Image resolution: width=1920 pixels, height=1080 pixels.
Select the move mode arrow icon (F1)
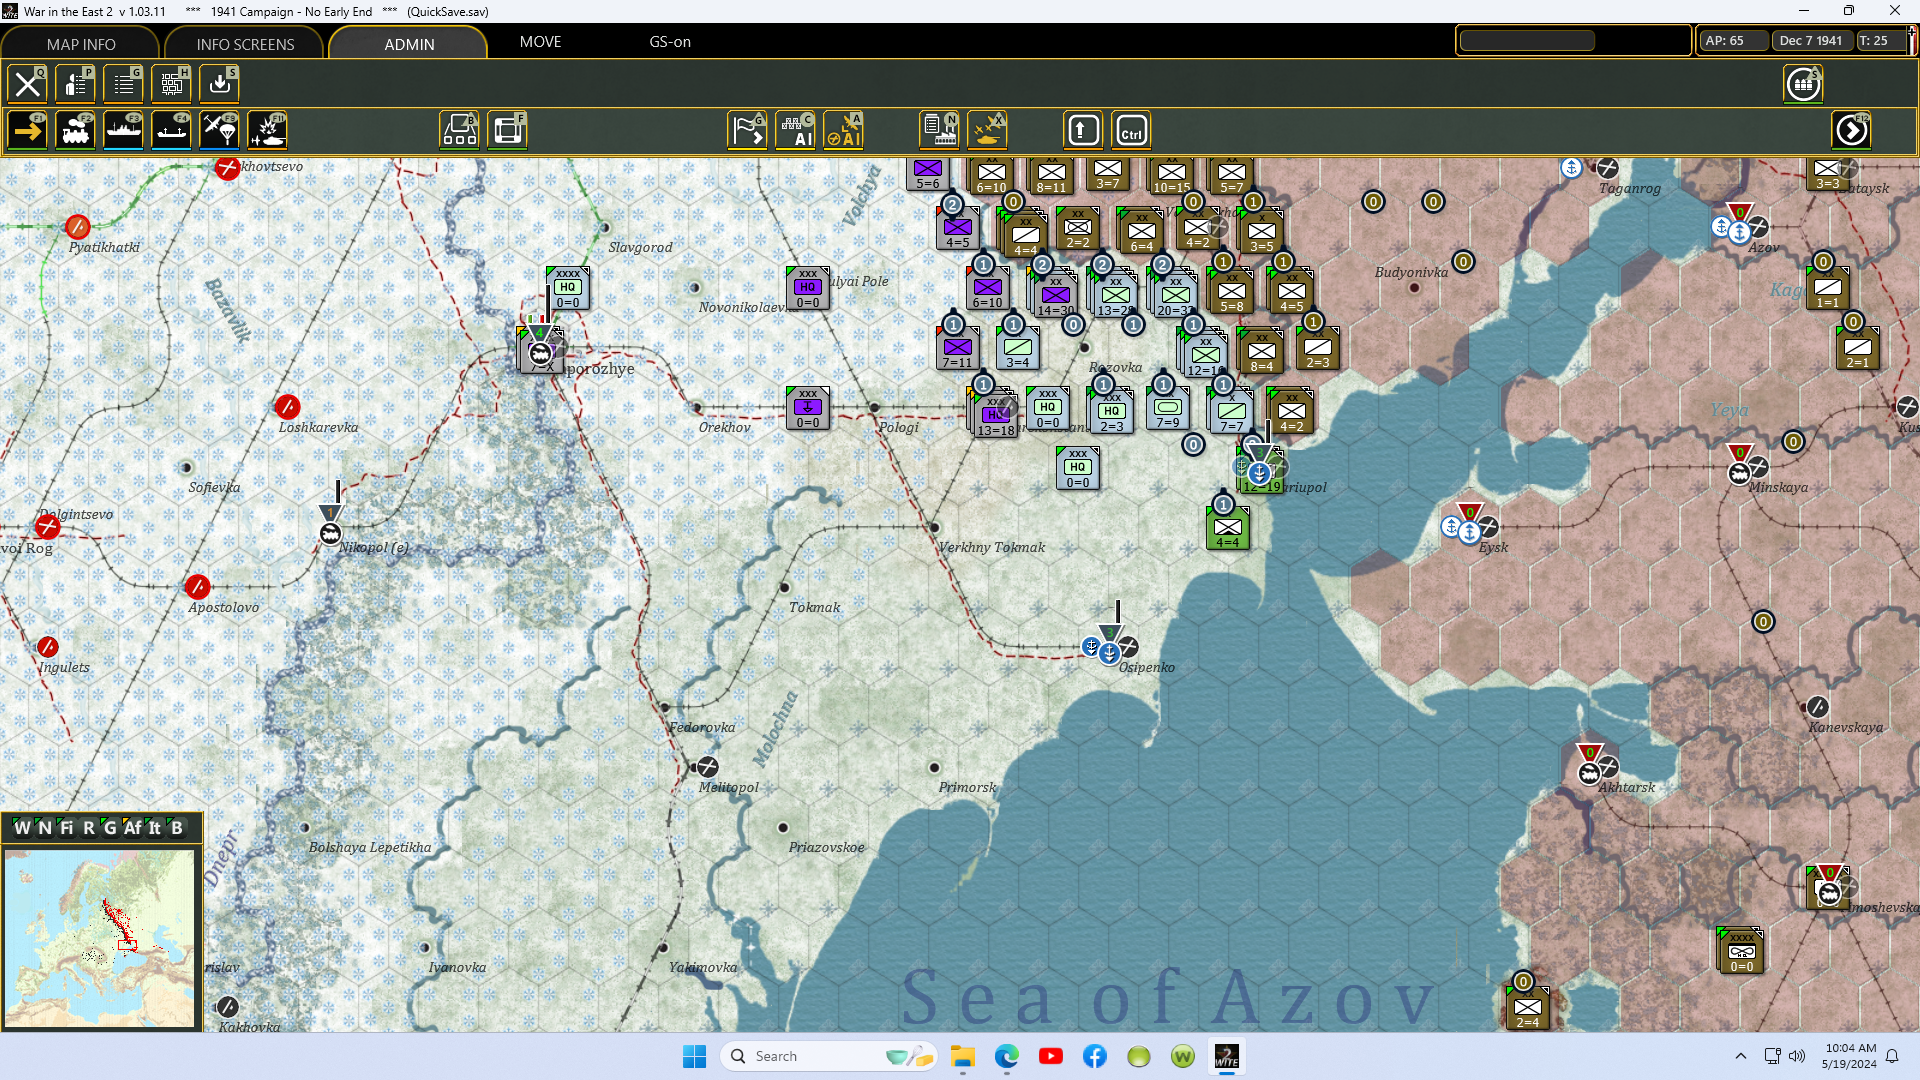pyautogui.click(x=28, y=131)
